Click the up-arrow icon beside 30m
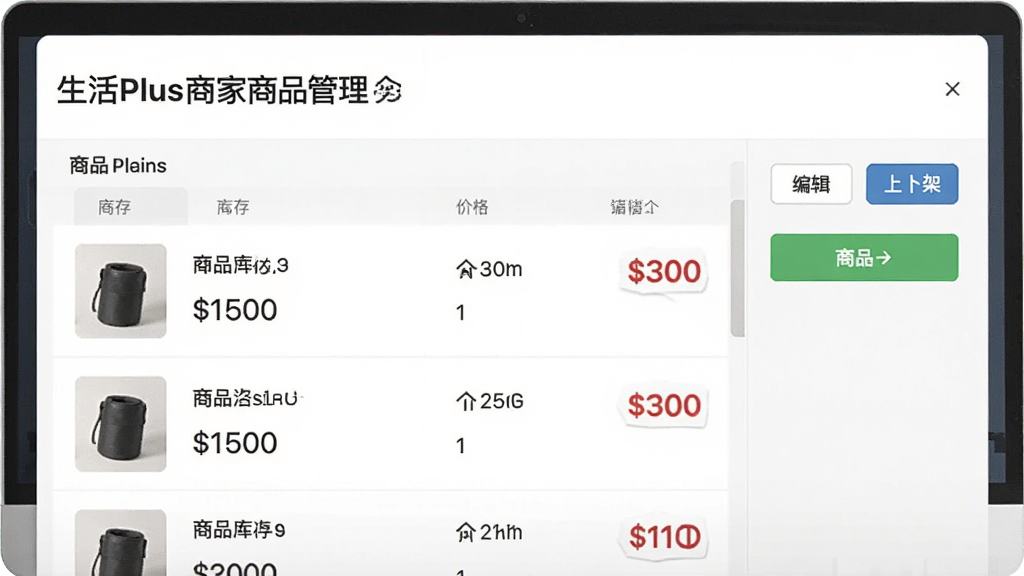 click(466, 269)
